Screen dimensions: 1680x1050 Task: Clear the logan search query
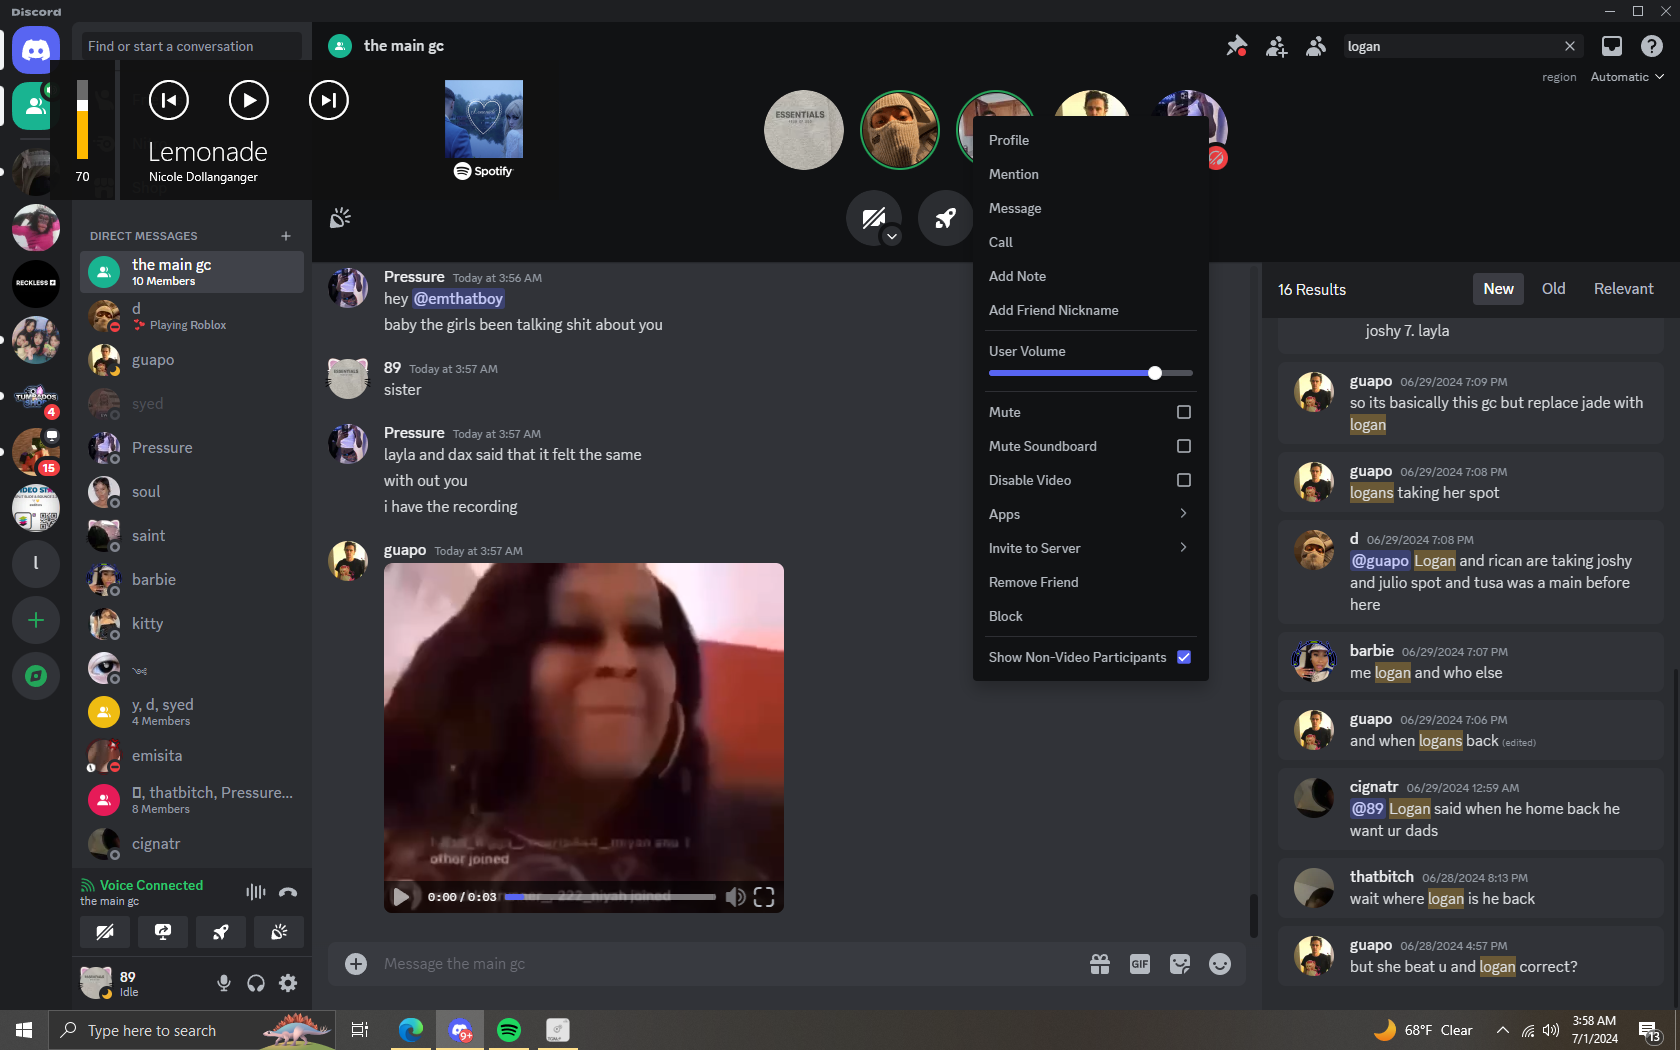(x=1570, y=46)
